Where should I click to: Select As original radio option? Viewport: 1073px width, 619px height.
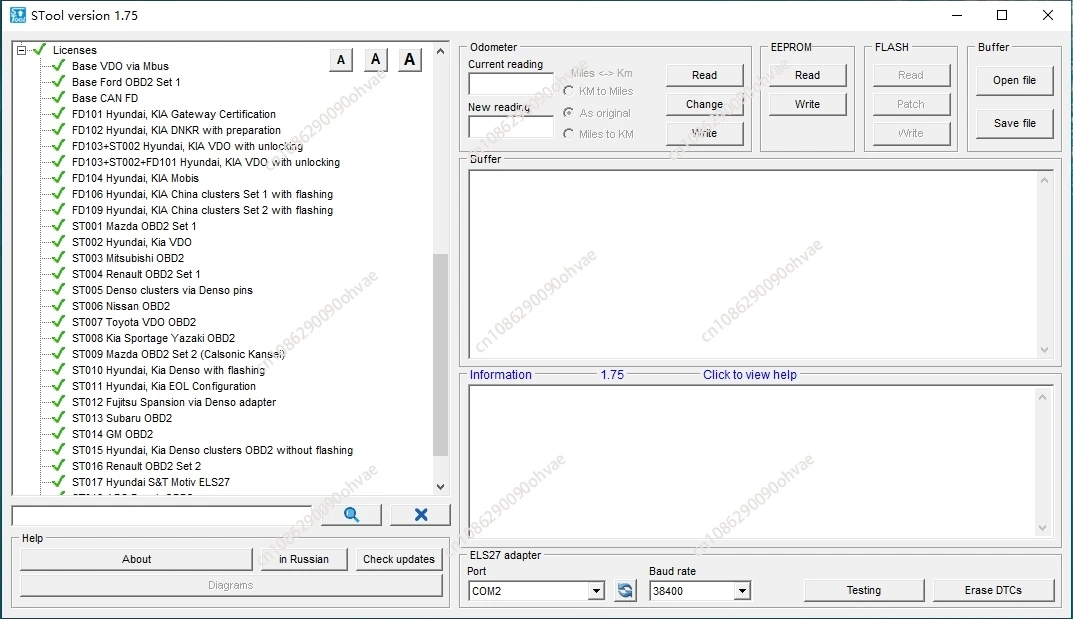(x=568, y=113)
